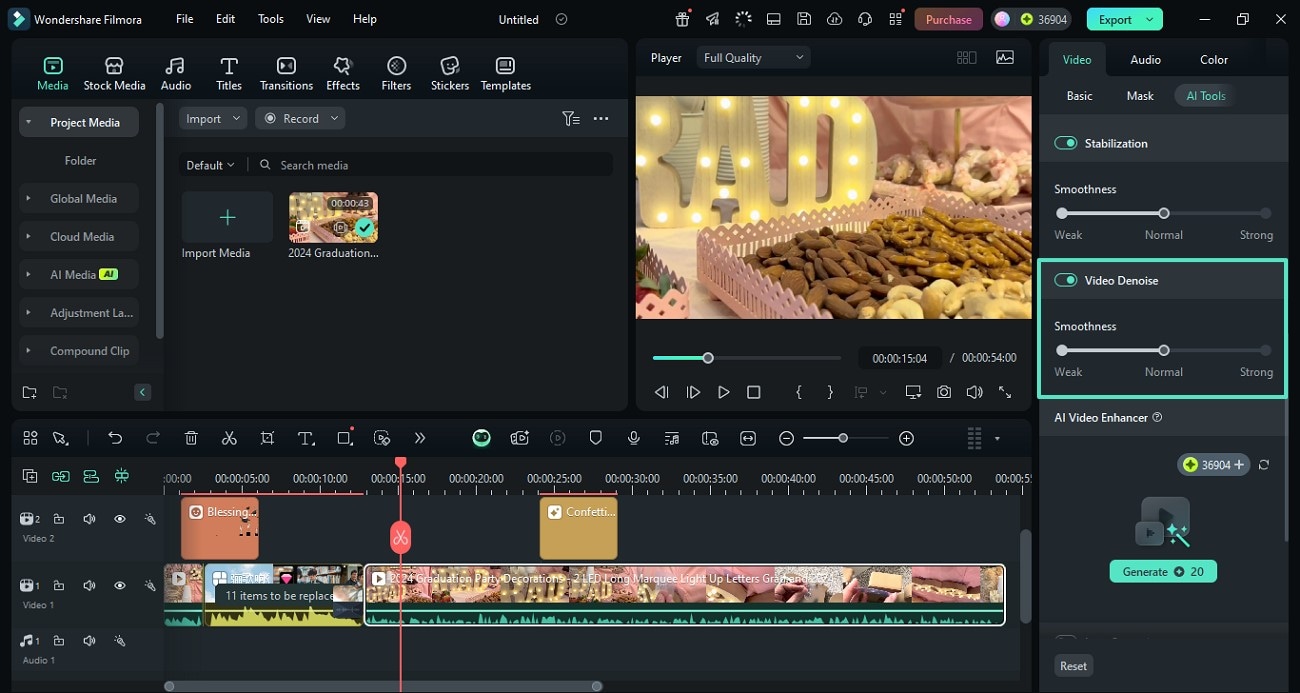The image size is (1300, 693).
Task: Lock the Audio 1 track
Action: click(x=59, y=640)
